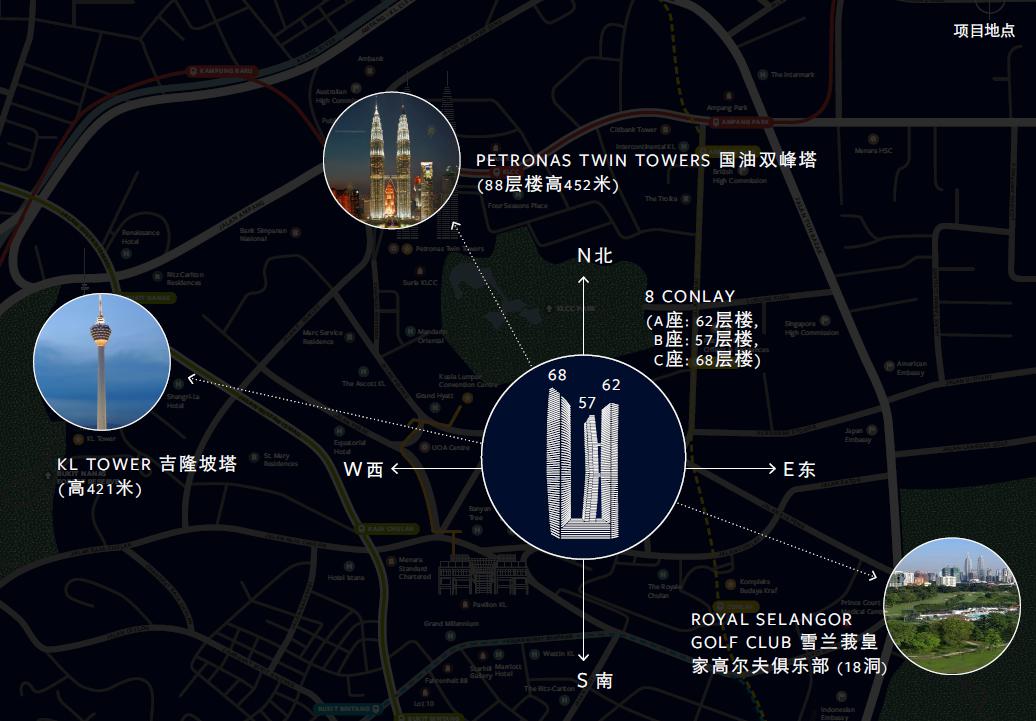Click the 'Mandarin Oriental' map label
1036x721 pixels.
(431, 336)
